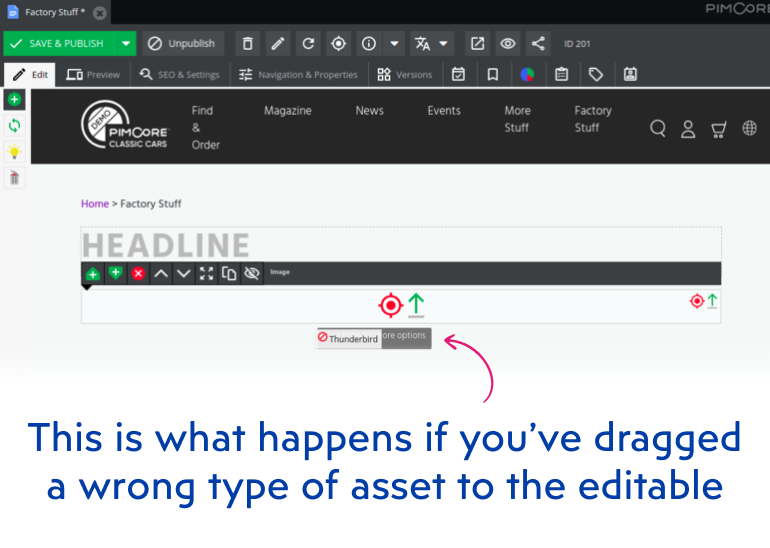This screenshot has width=770, height=548.
Task: Click the reload icon in toolbar
Action: coord(308,44)
